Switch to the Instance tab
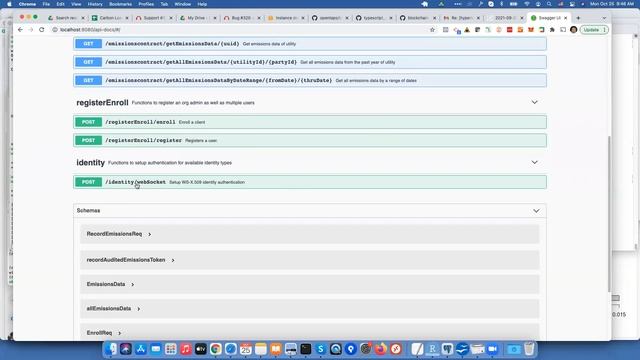The image size is (640, 360). click(x=286, y=18)
